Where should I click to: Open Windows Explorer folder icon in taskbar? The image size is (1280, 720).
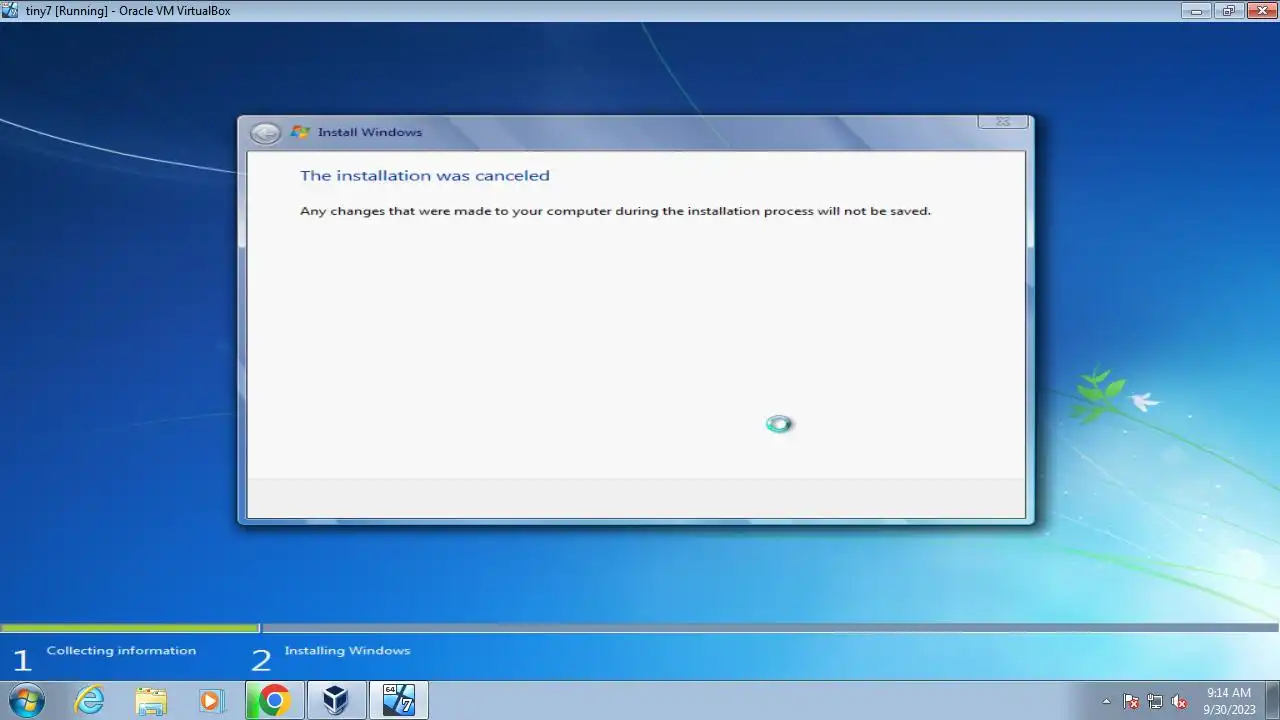150,700
